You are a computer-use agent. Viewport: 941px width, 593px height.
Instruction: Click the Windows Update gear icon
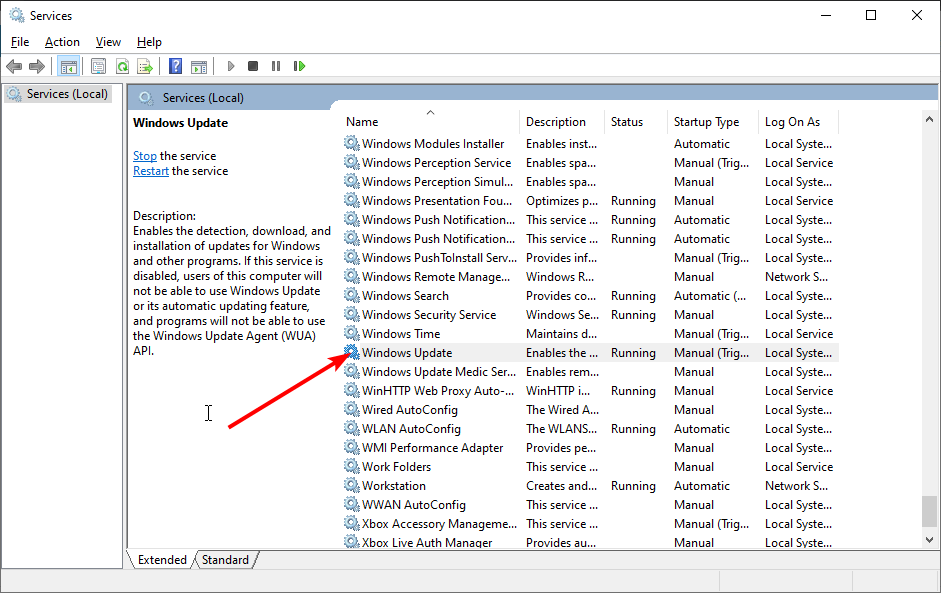[351, 352]
